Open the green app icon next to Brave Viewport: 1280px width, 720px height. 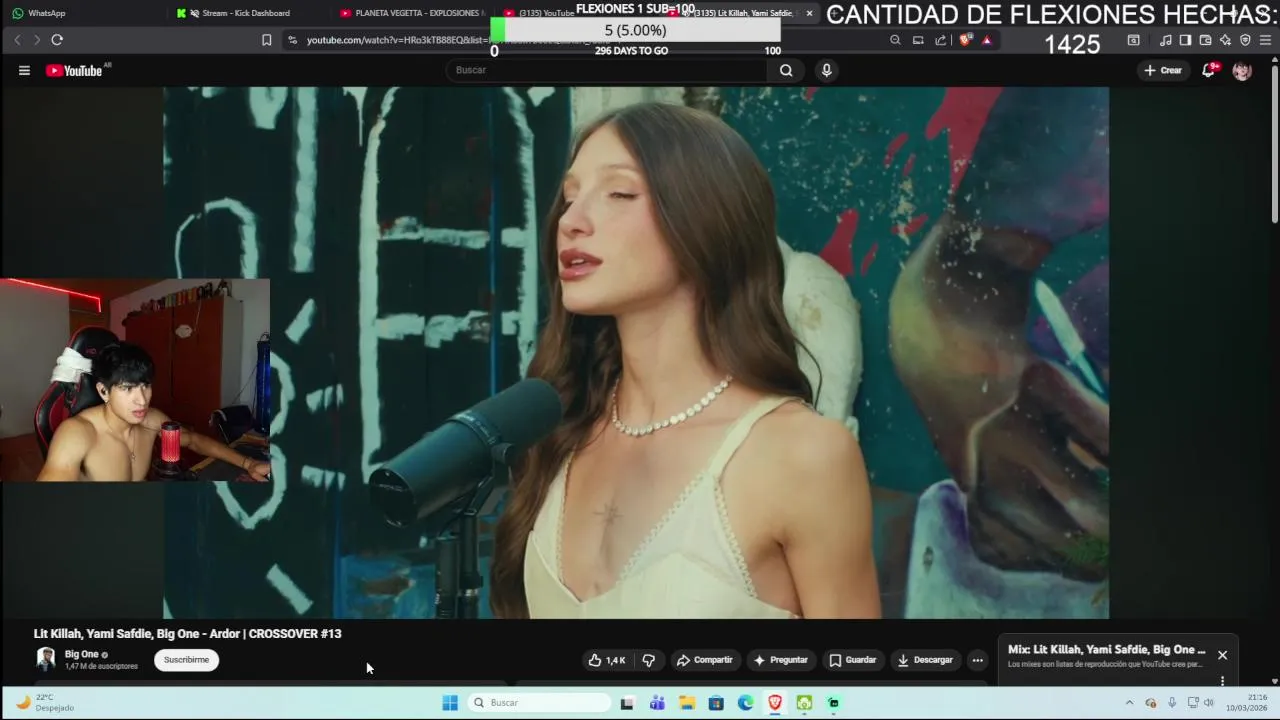(805, 703)
